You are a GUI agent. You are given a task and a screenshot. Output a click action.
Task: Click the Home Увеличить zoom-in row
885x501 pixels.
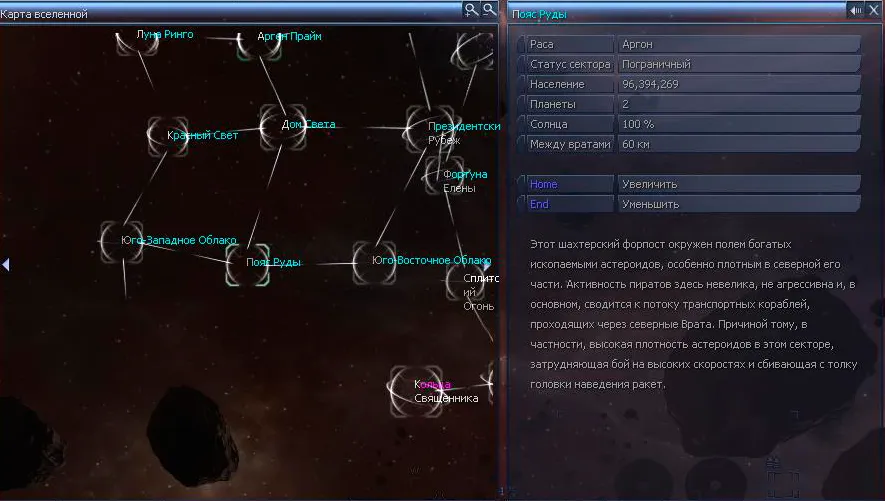click(690, 184)
